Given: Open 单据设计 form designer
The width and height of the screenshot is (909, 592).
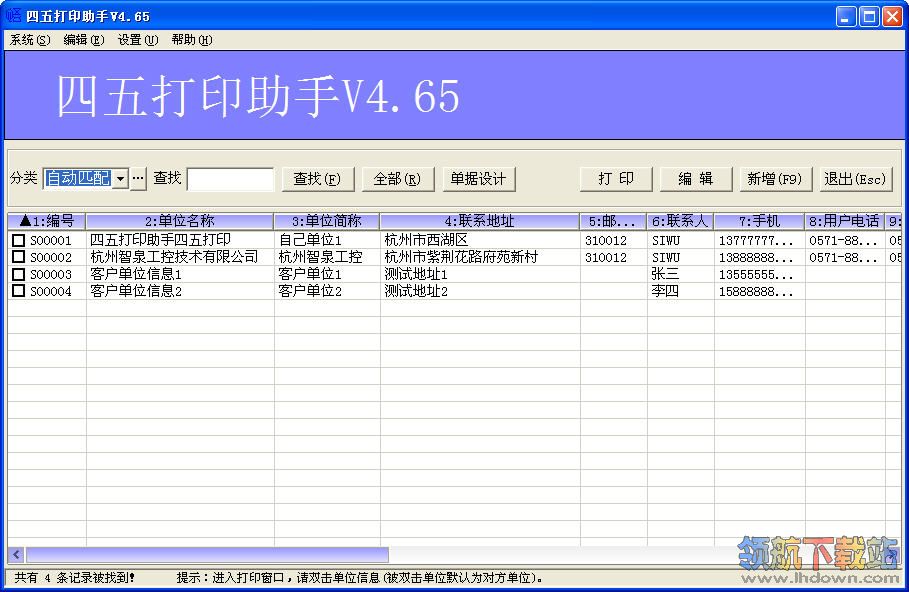Looking at the screenshot, I should click(478, 179).
